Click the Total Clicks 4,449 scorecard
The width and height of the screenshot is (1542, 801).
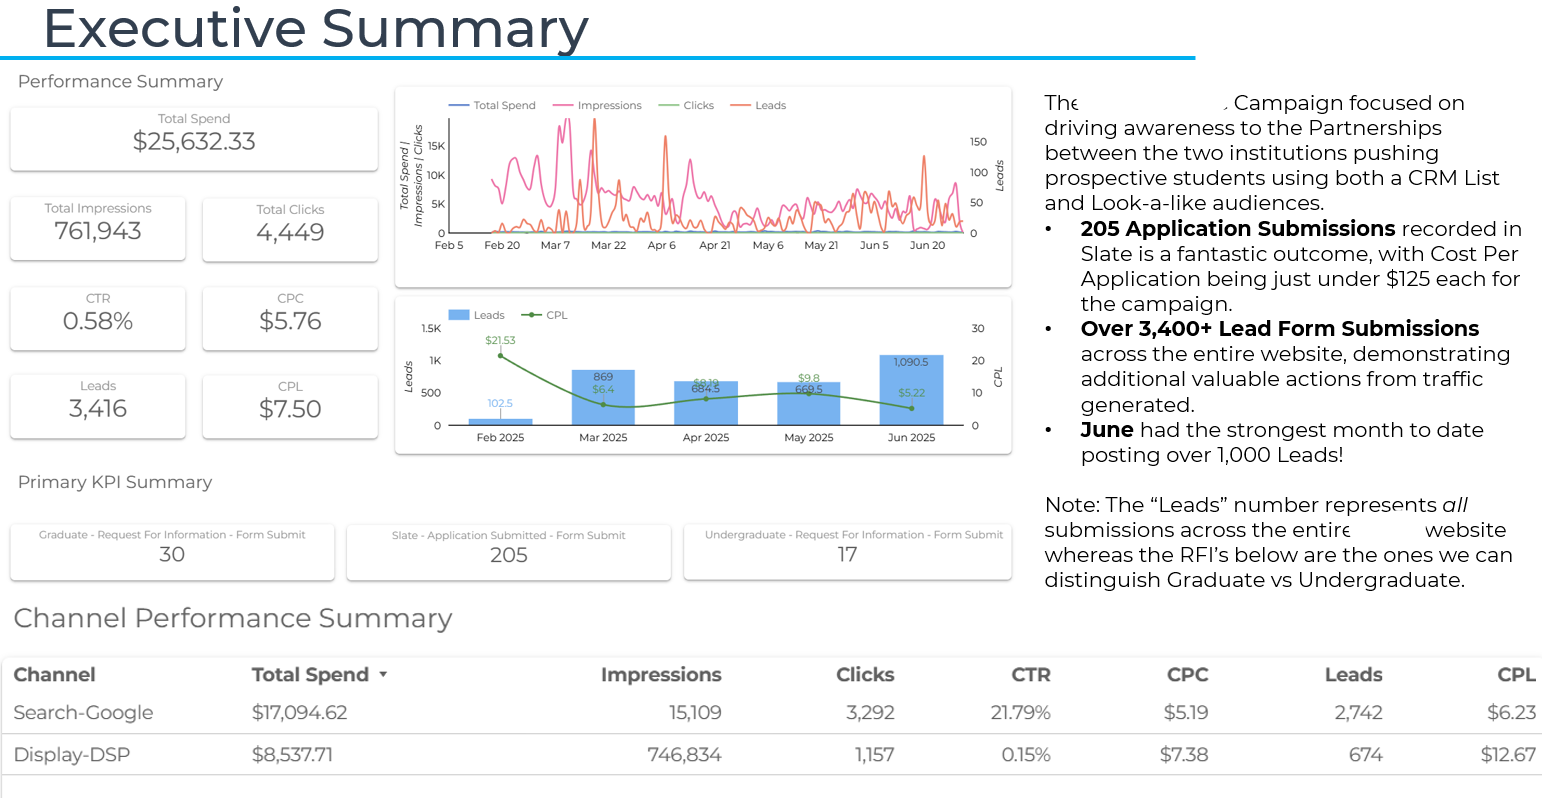[290, 230]
